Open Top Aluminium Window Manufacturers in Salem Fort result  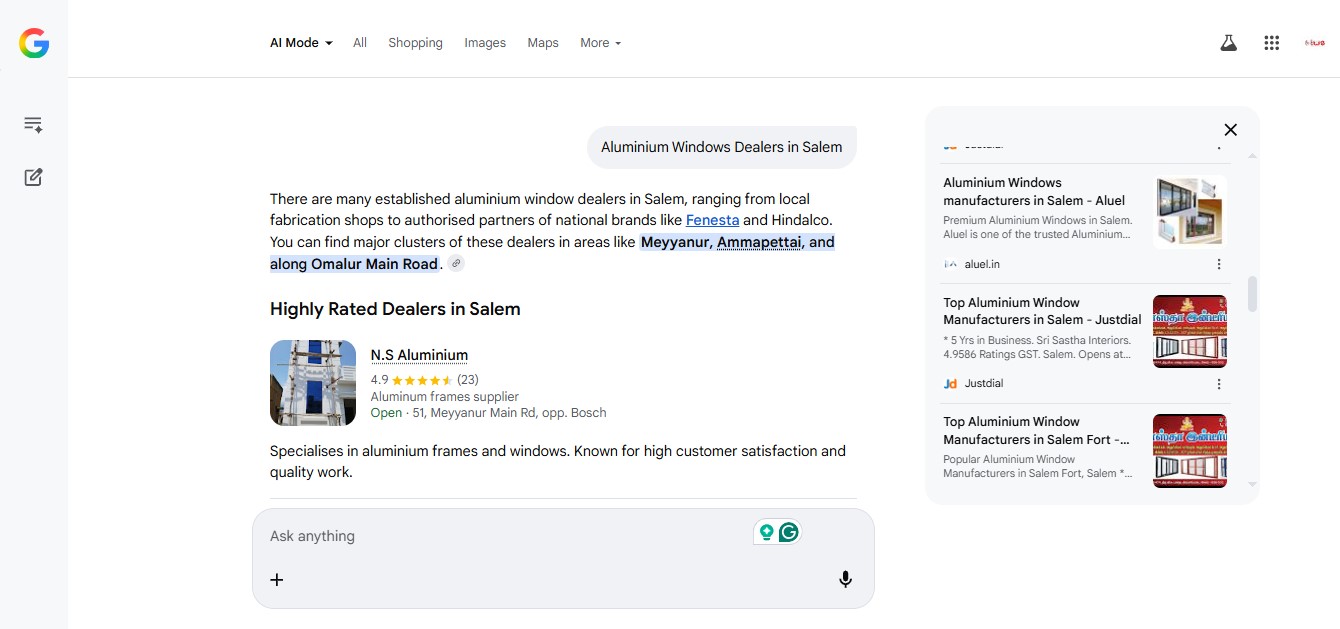click(1037, 430)
